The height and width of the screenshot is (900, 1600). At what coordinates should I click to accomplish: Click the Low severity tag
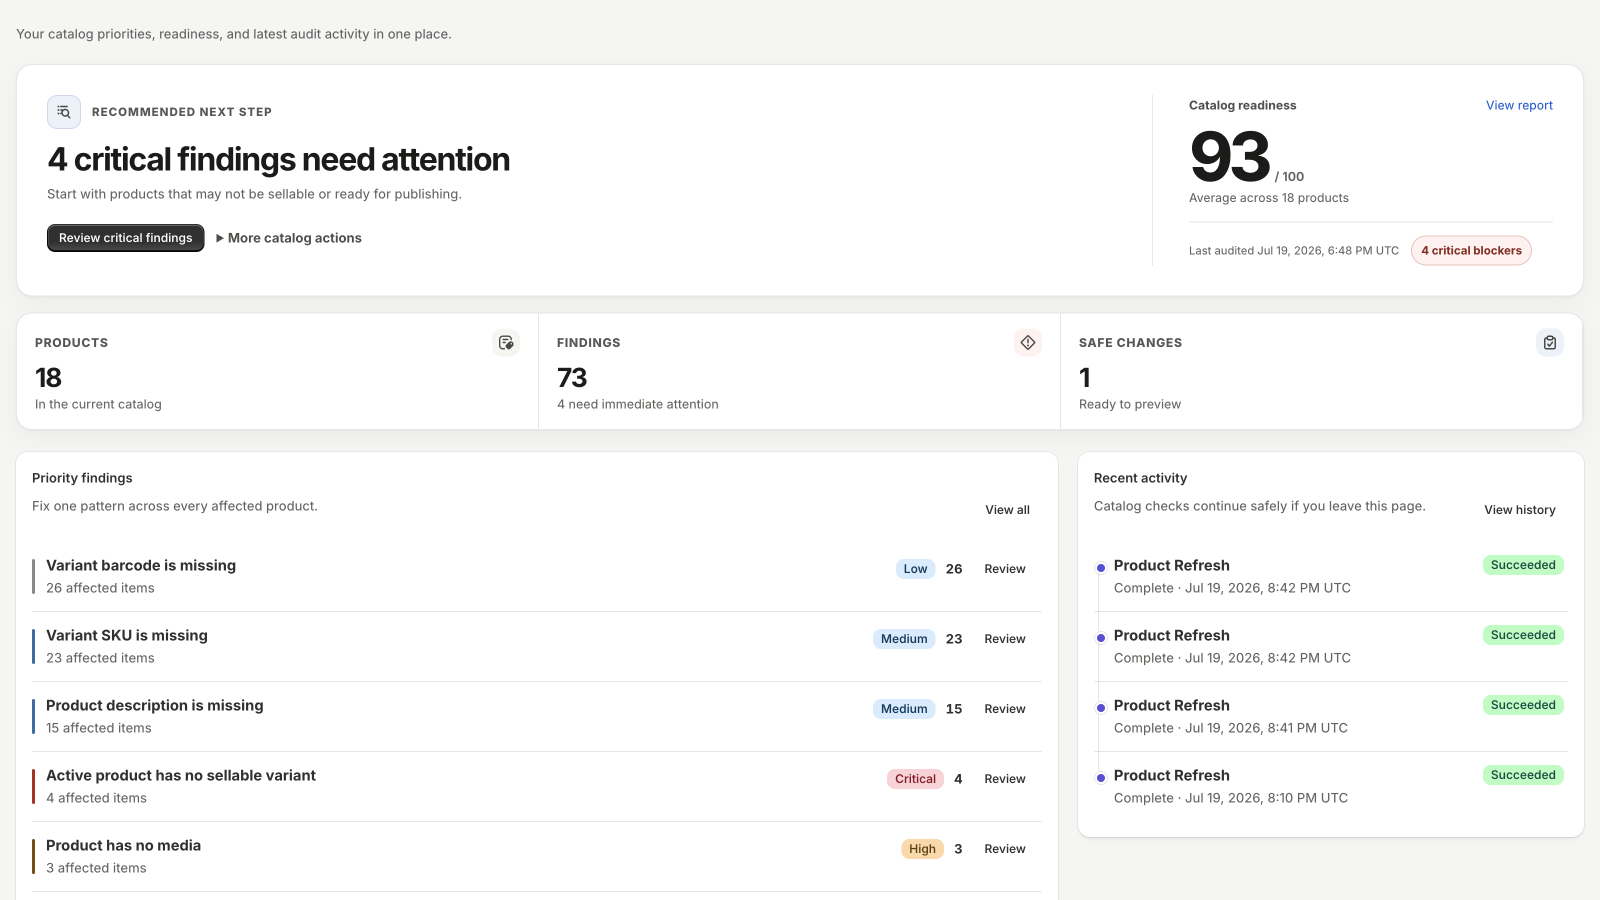[915, 569]
